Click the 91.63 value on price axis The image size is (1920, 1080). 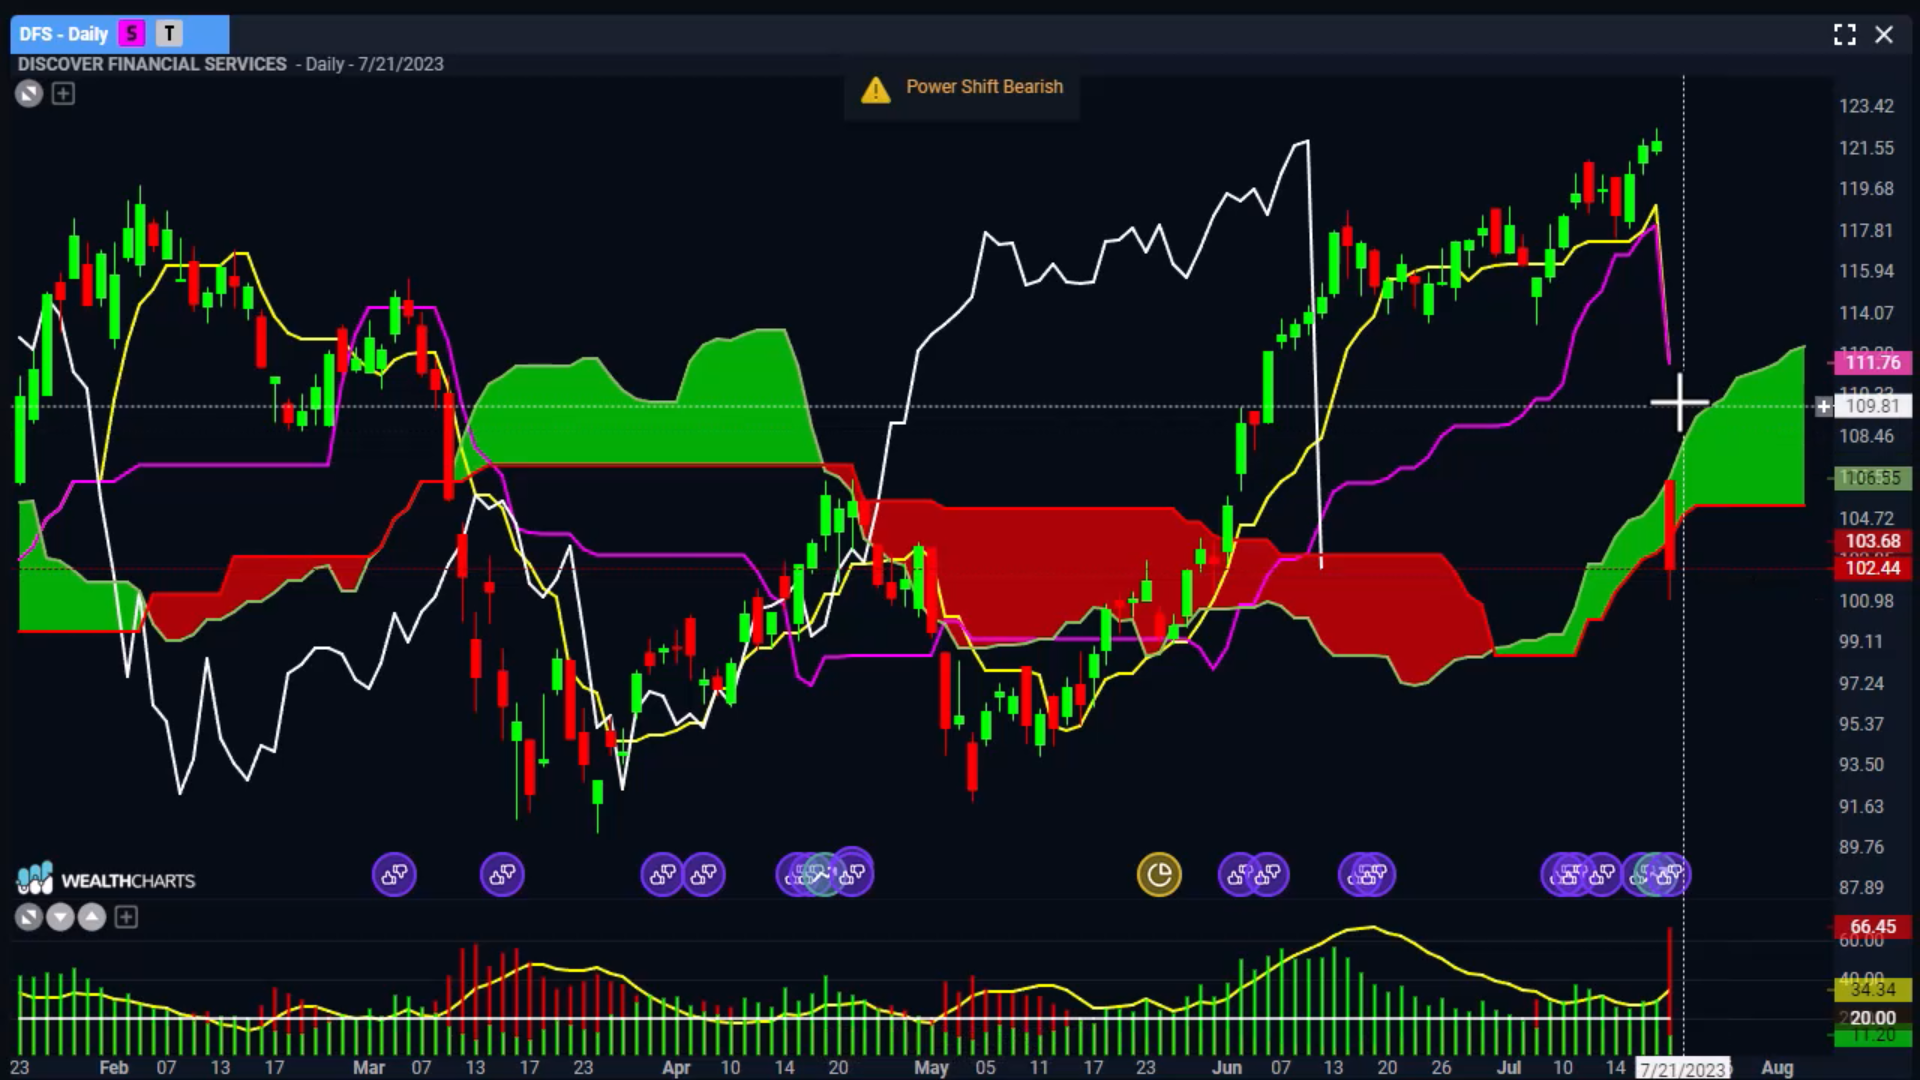click(x=1861, y=806)
